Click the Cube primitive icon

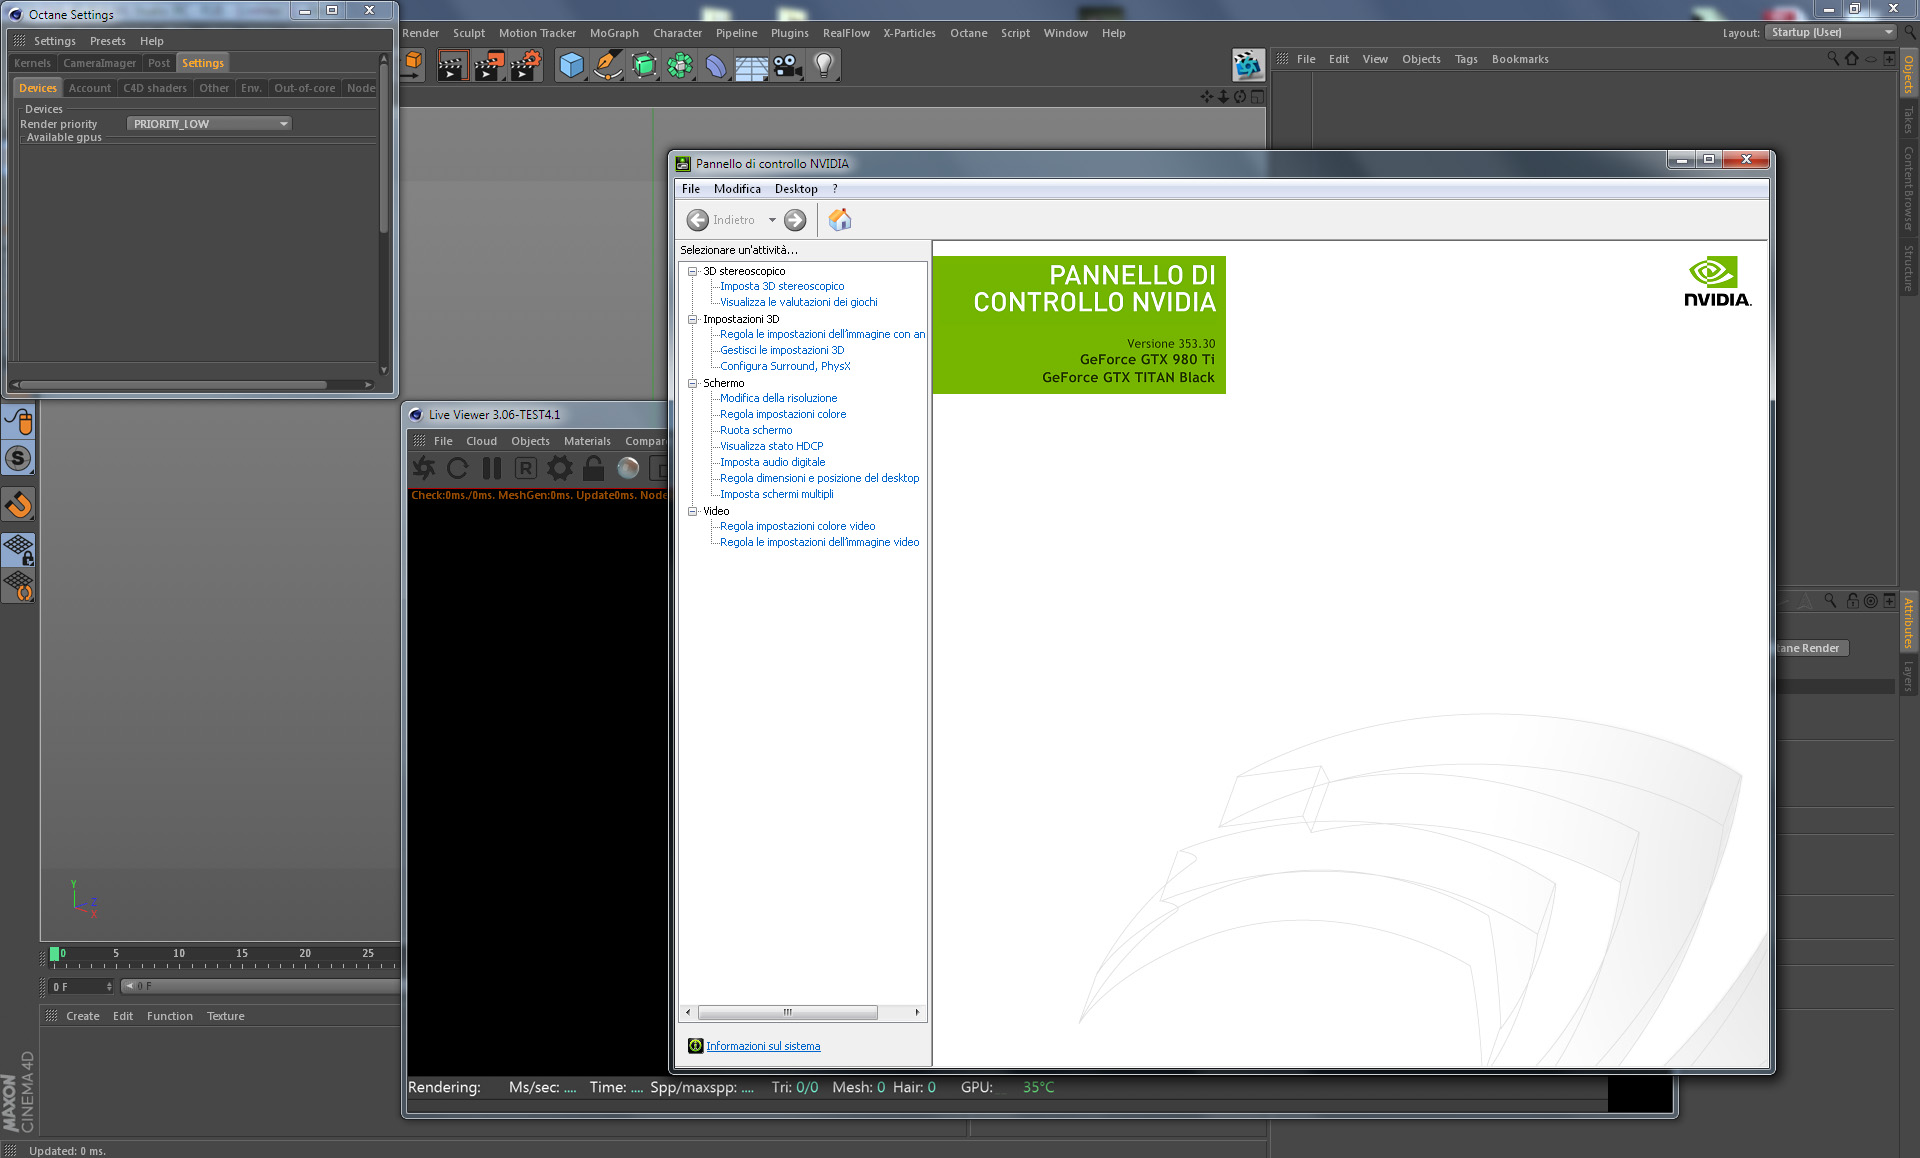(571, 66)
